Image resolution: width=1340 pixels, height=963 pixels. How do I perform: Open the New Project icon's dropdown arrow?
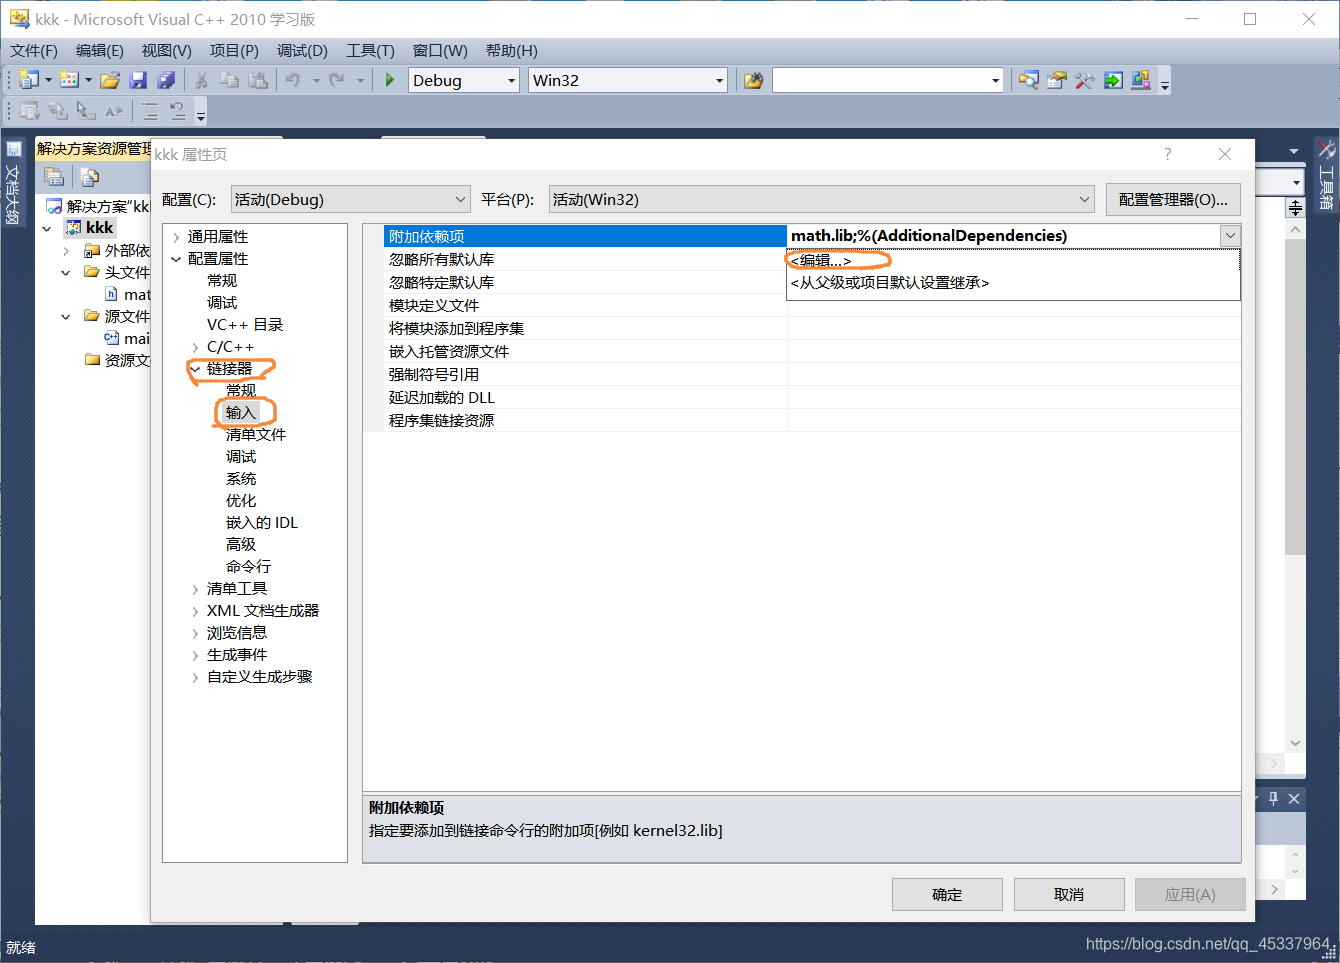coord(48,80)
